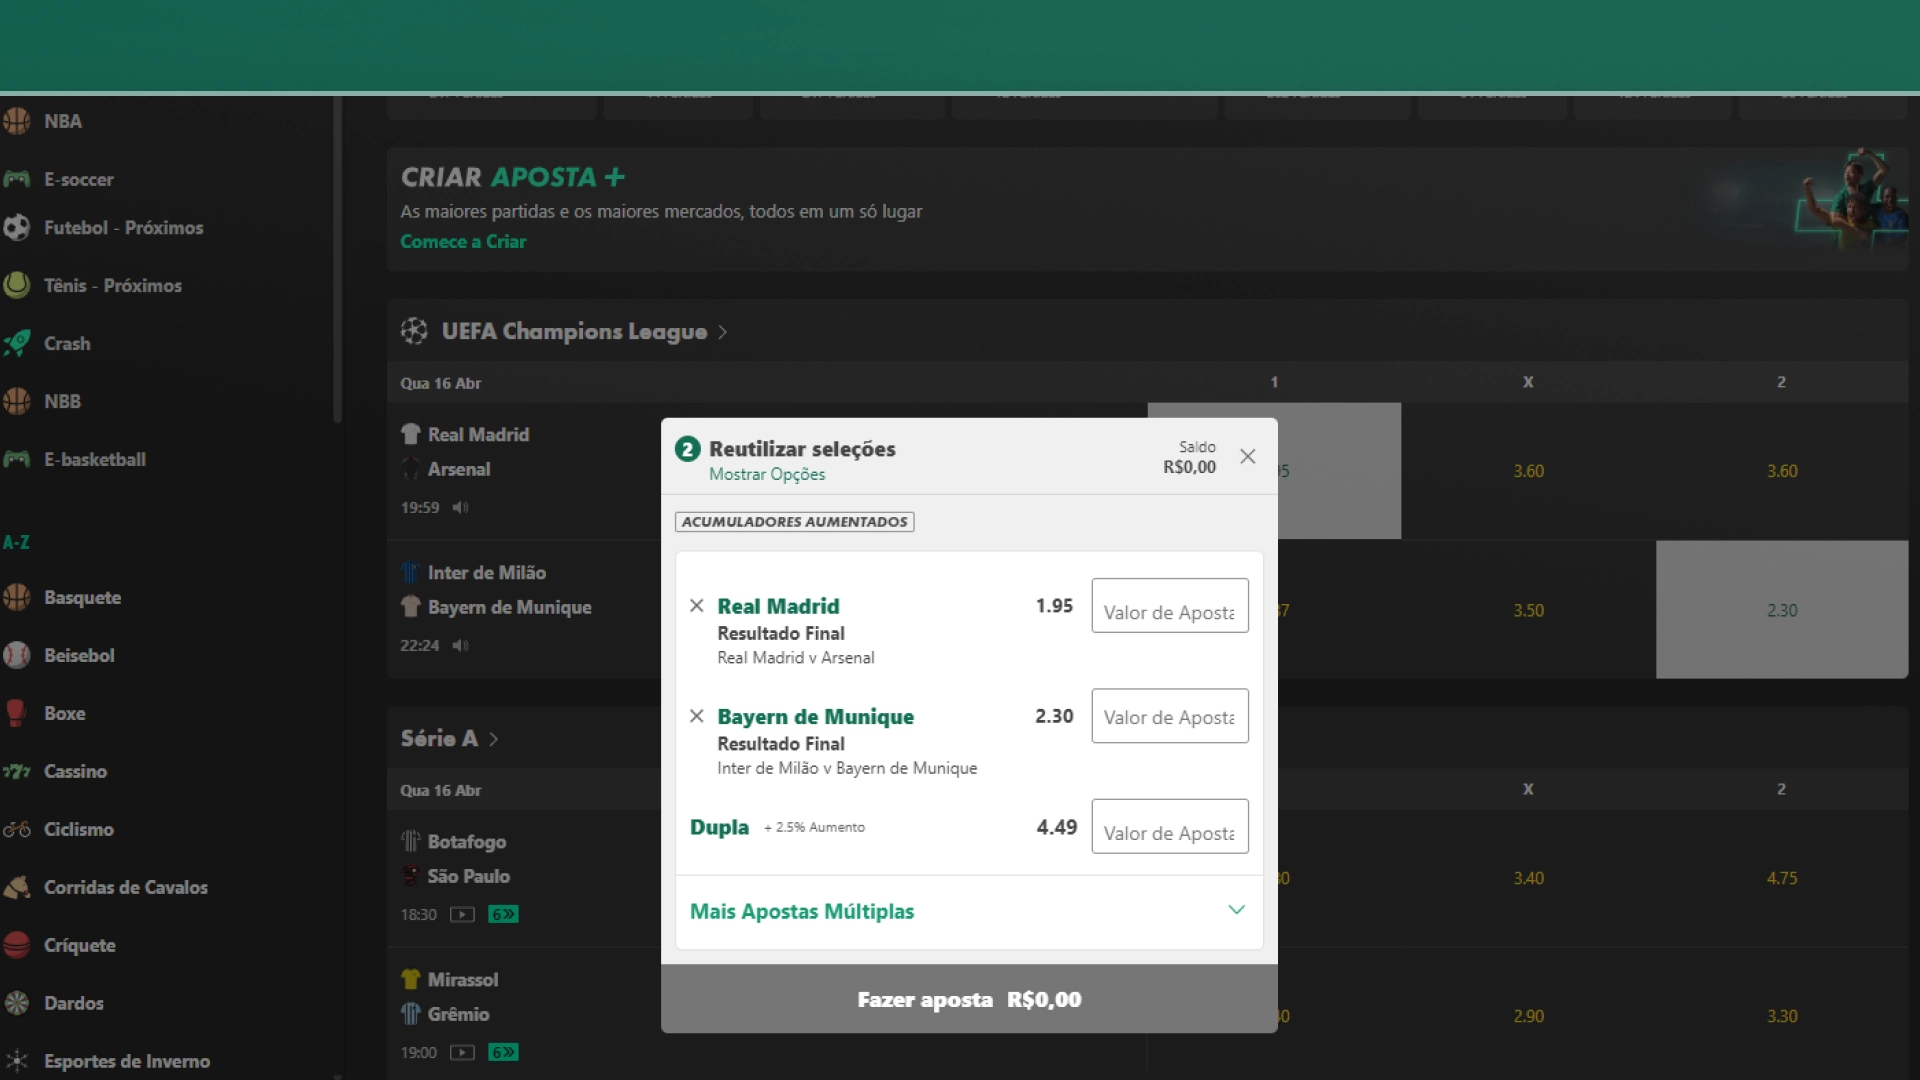Viewport: 1920px width, 1080px height.
Task: Expand Mais Apostas Múltiplas chevron
Action: pyautogui.click(x=1237, y=910)
